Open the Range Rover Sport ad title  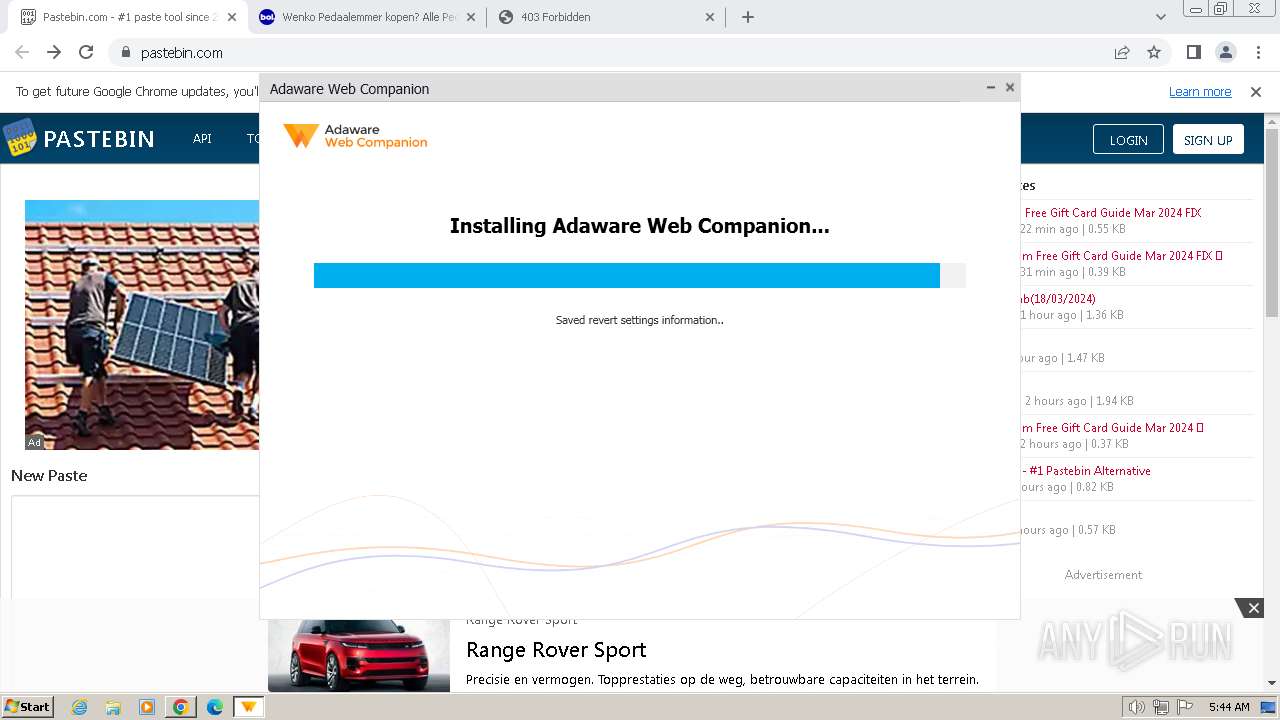point(556,650)
